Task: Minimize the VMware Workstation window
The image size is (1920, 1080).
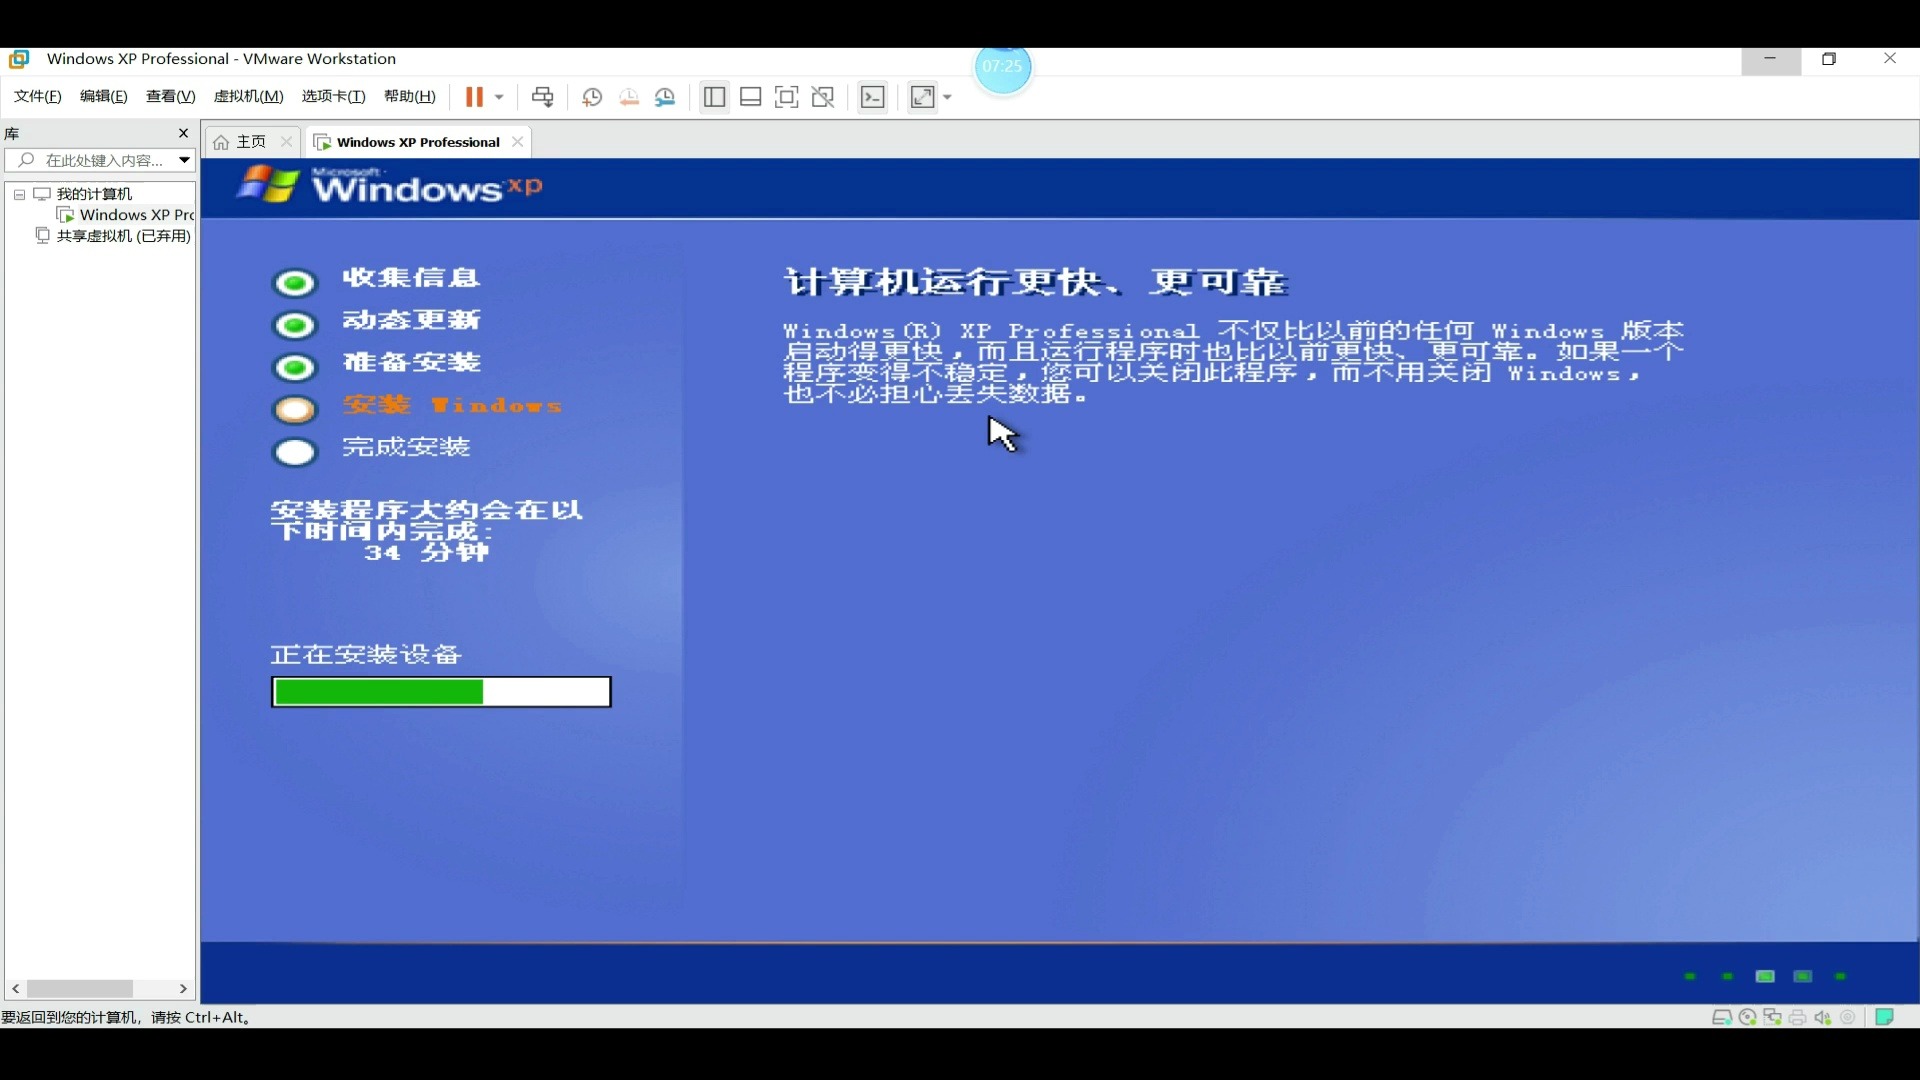Action: (x=1771, y=59)
